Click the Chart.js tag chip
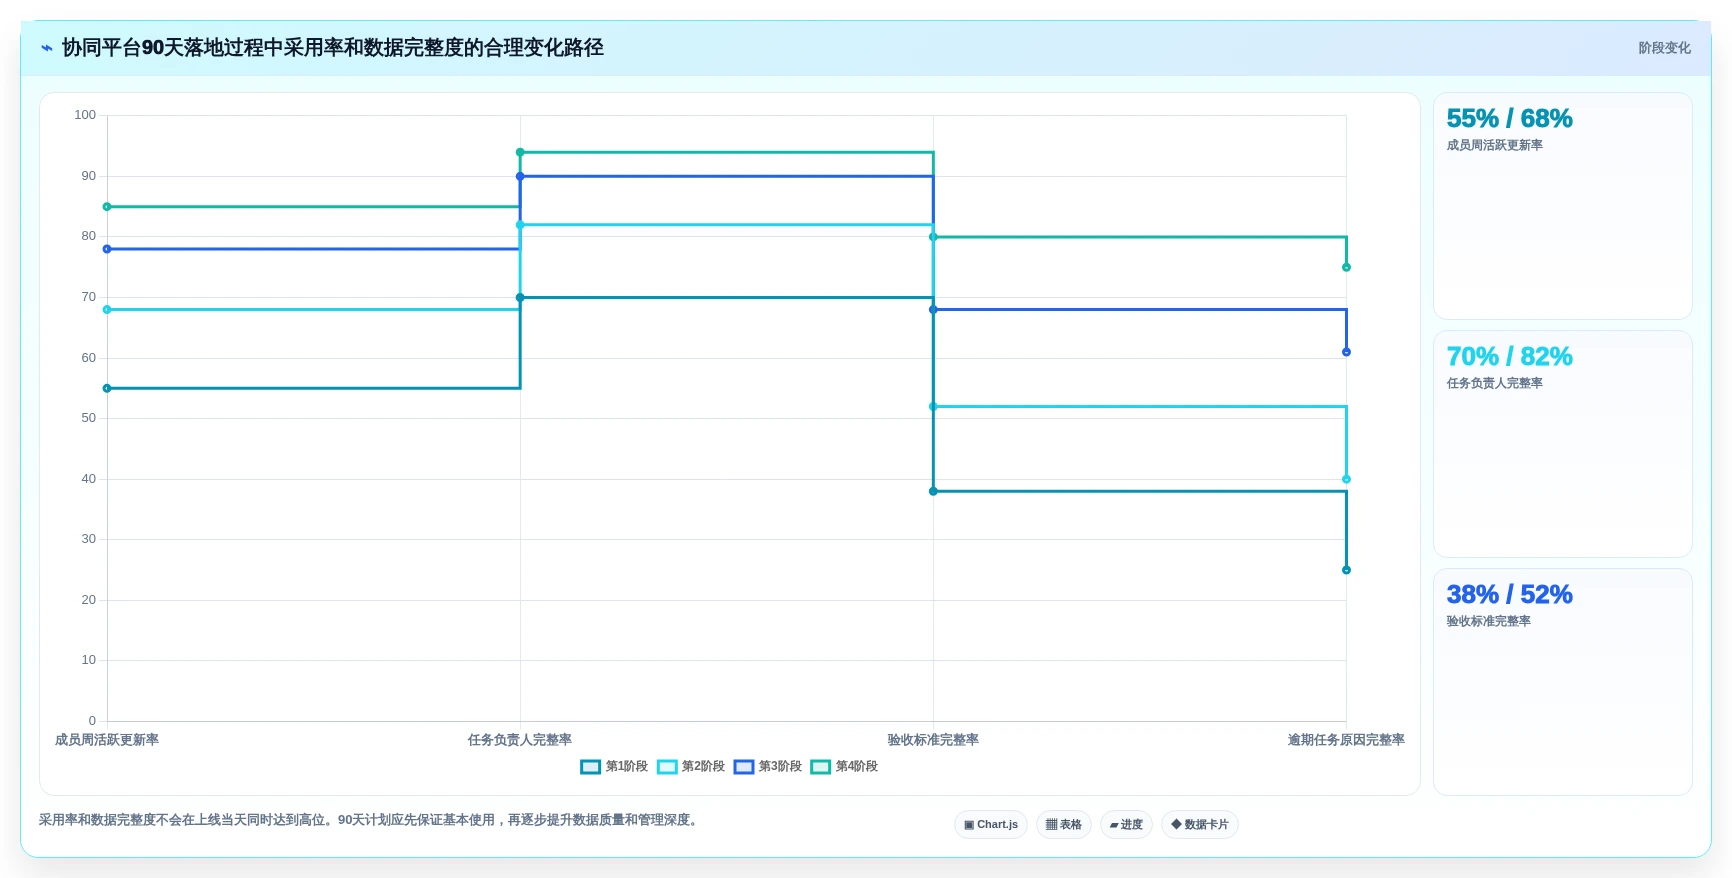The width and height of the screenshot is (1732, 878). click(991, 825)
